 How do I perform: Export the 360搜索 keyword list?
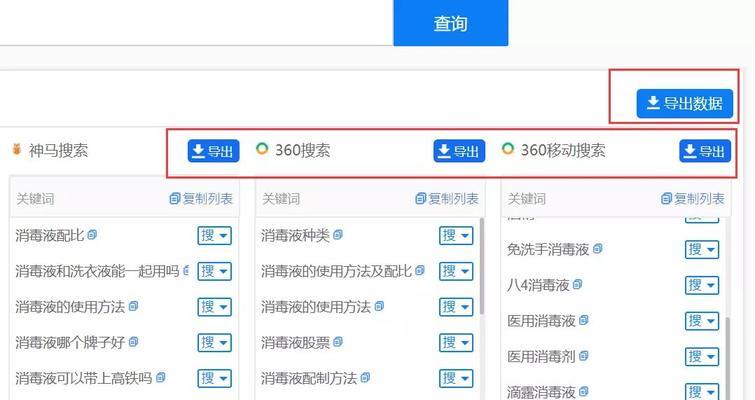[x=459, y=151]
